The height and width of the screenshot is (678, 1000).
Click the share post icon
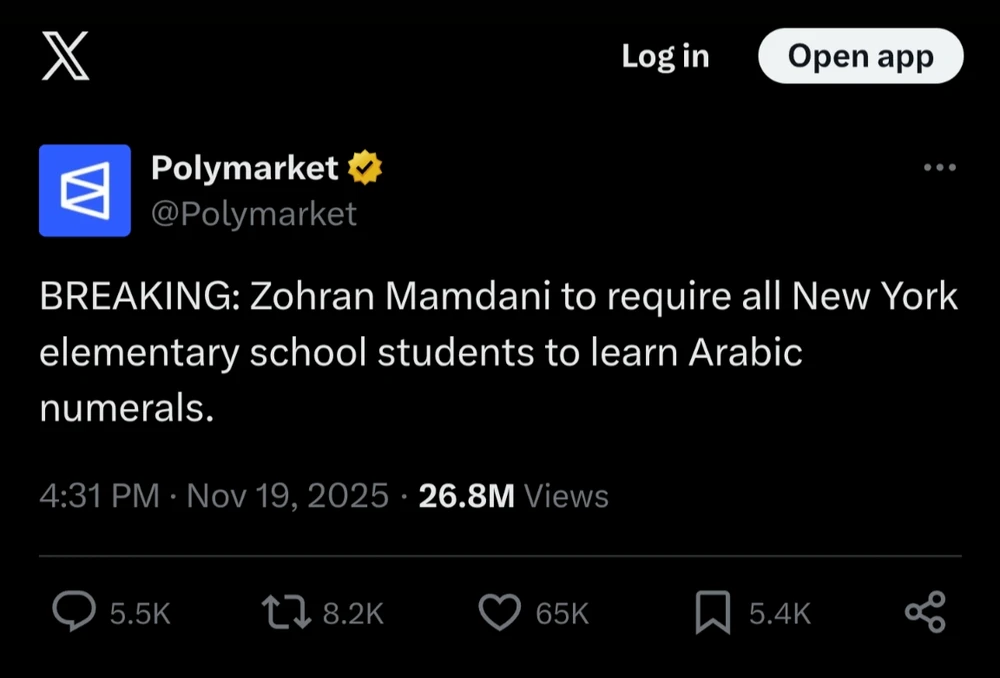925,612
